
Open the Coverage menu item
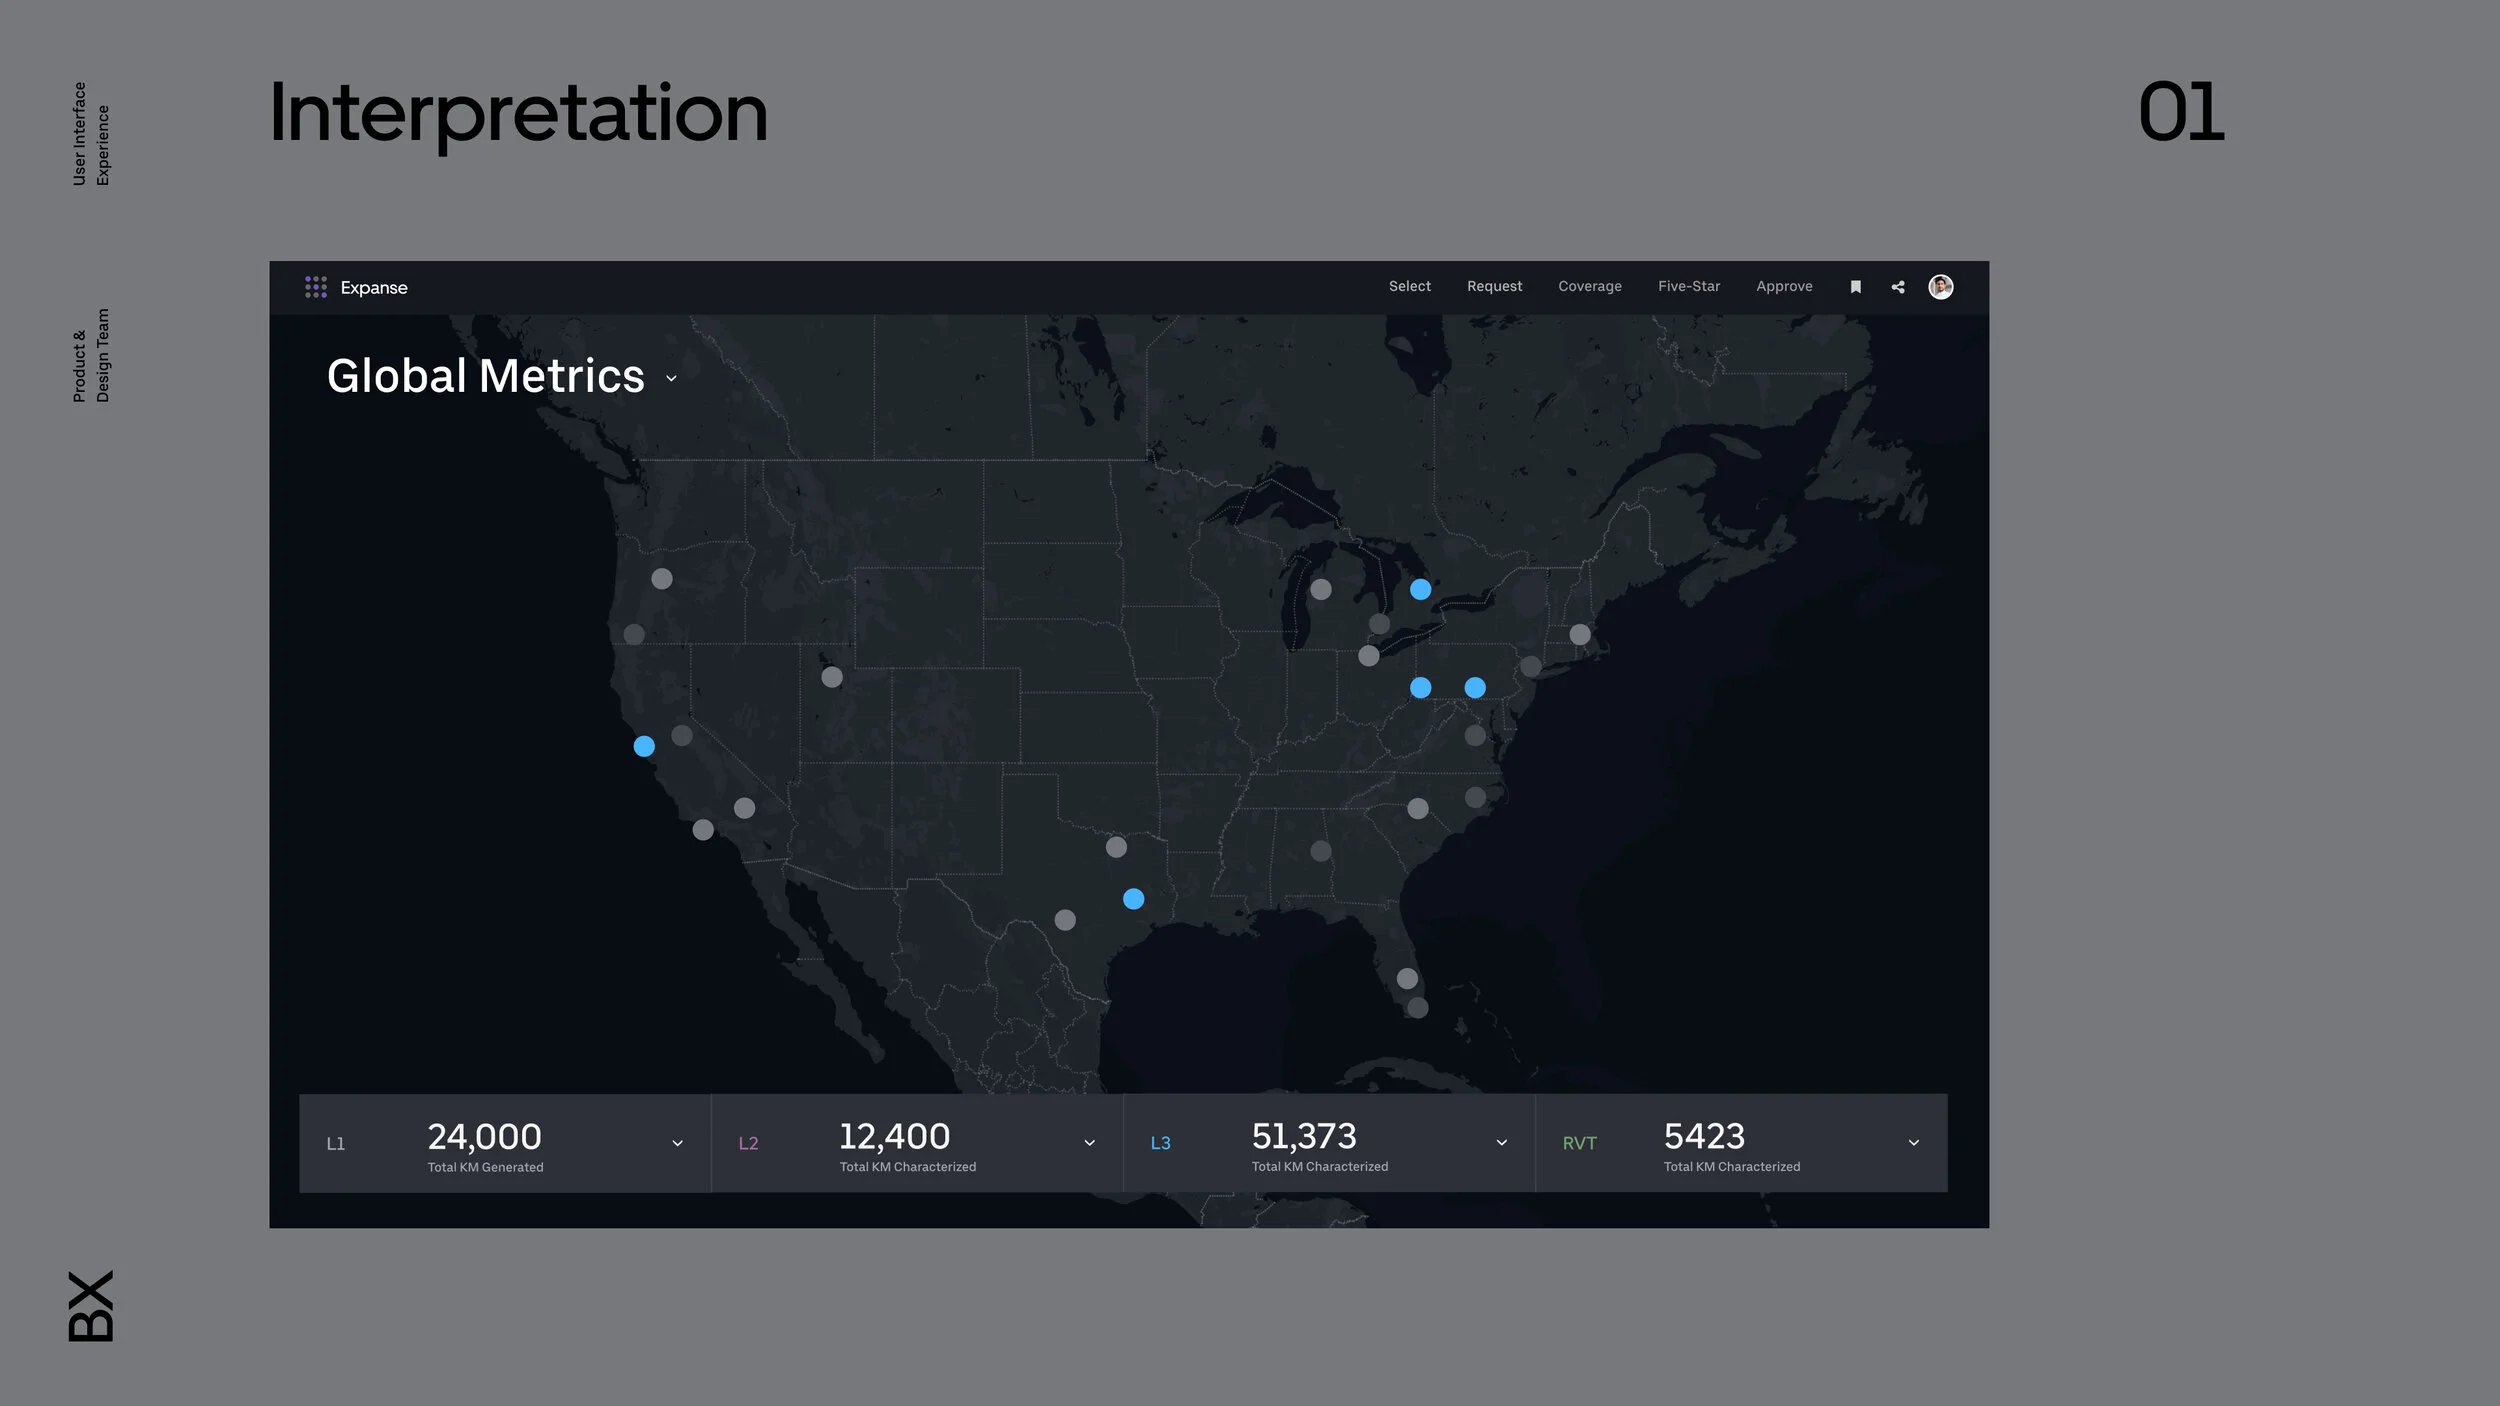click(1589, 286)
